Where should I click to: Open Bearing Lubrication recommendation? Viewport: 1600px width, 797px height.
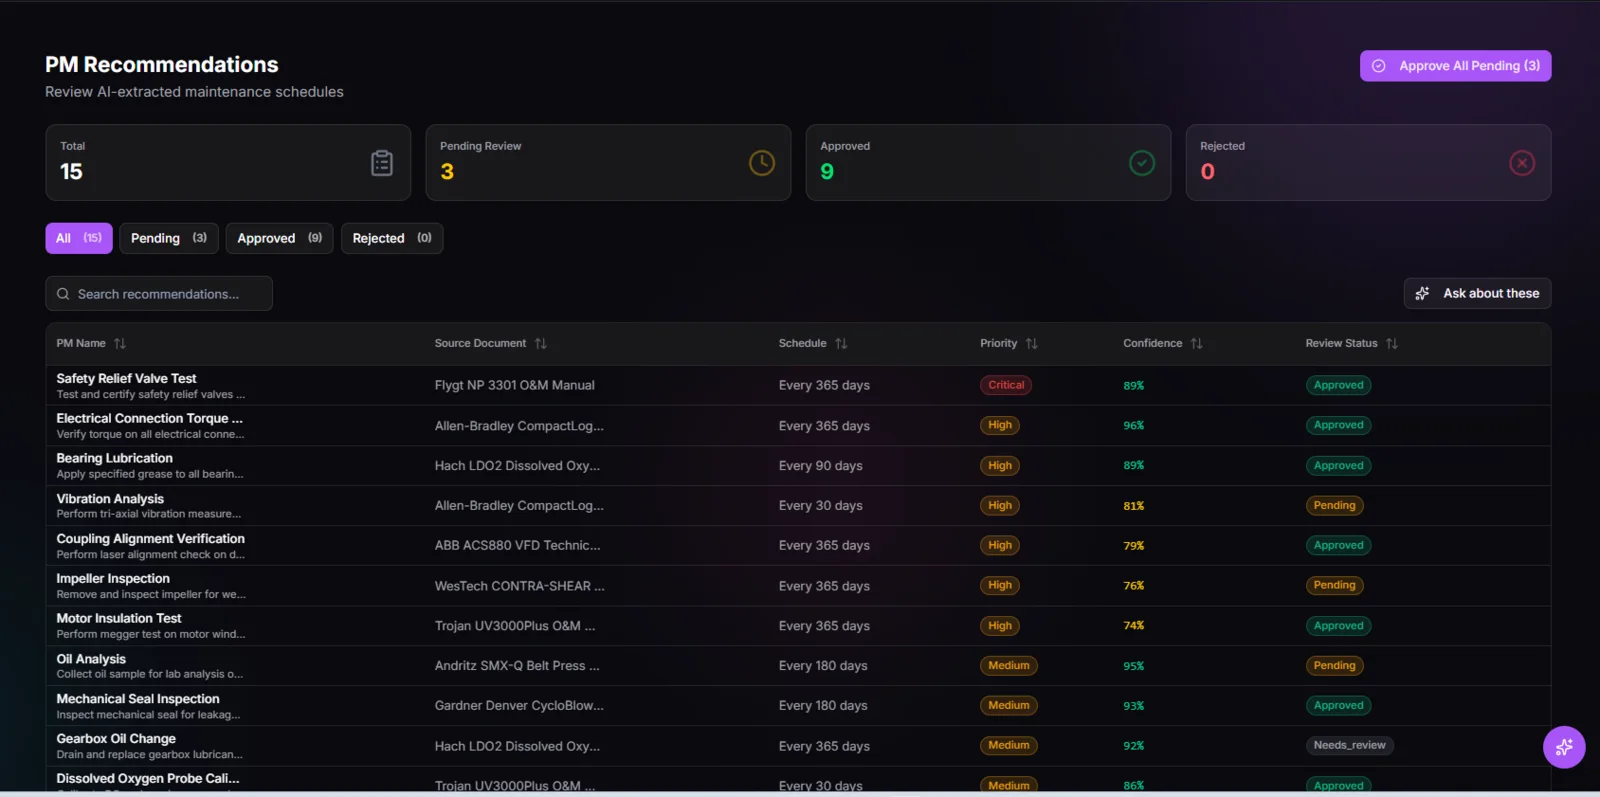(798, 465)
